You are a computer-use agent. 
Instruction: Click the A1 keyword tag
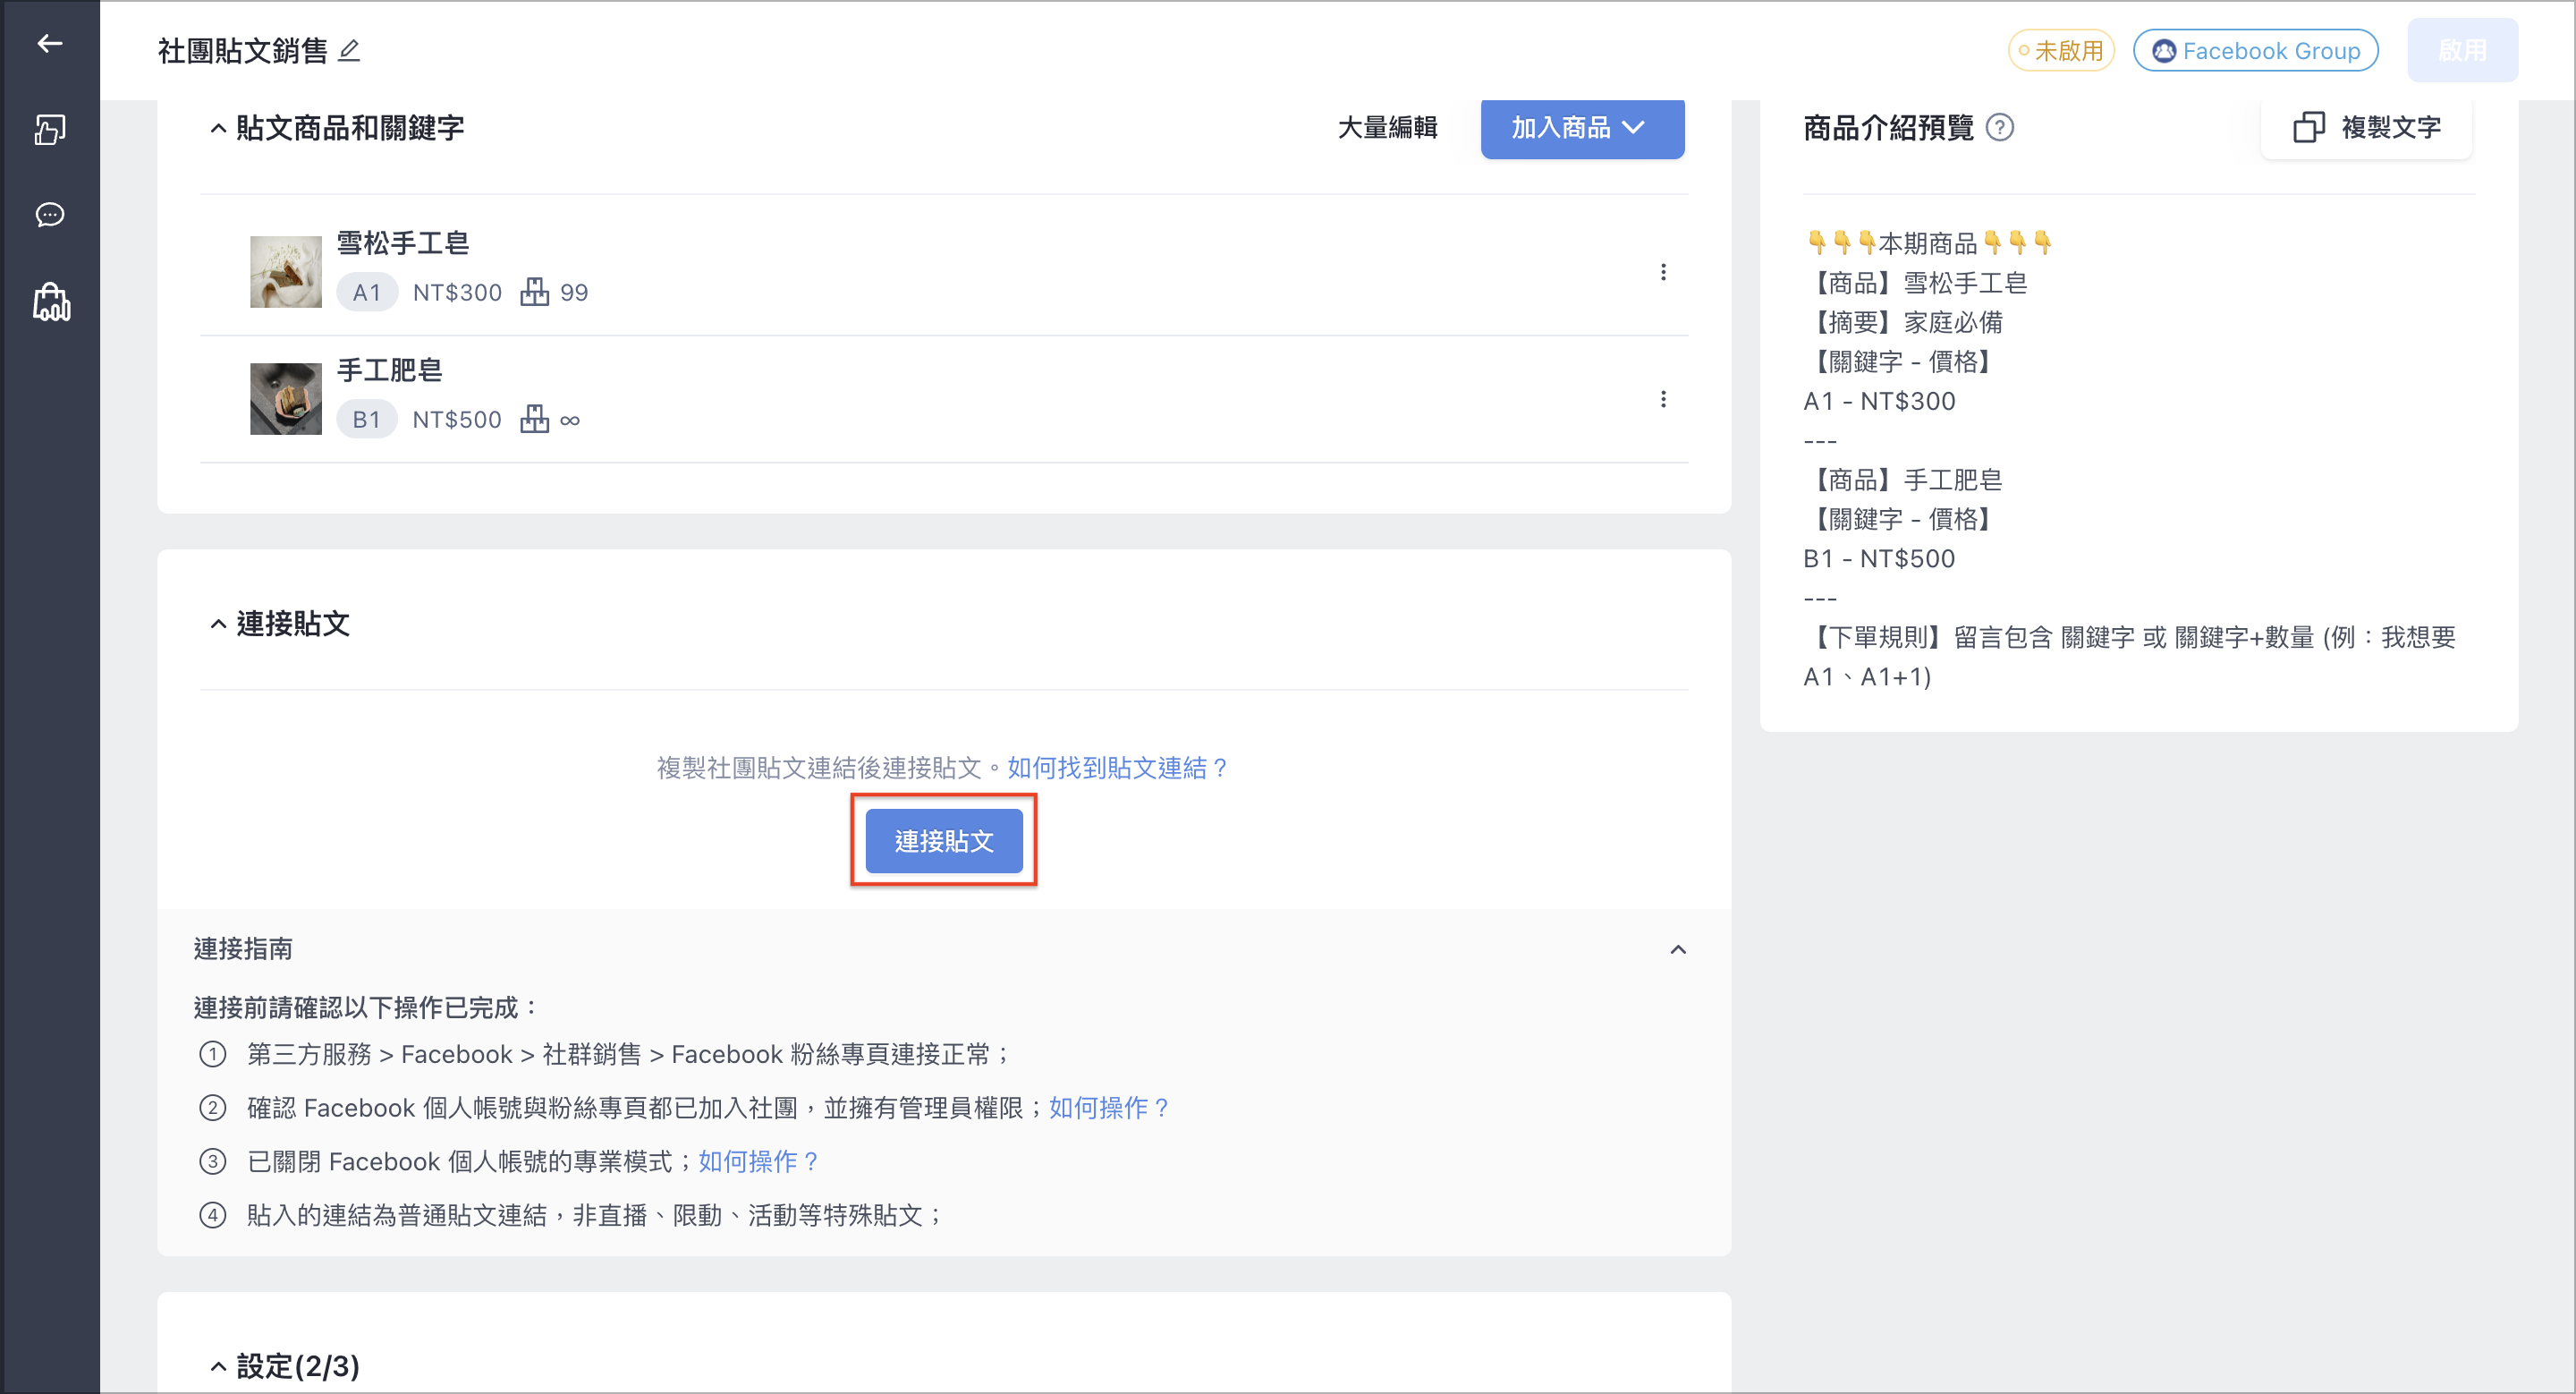click(366, 292)
